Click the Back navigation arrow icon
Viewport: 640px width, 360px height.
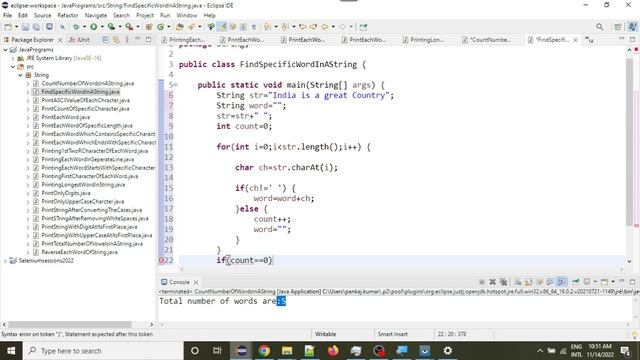point(324,27)
